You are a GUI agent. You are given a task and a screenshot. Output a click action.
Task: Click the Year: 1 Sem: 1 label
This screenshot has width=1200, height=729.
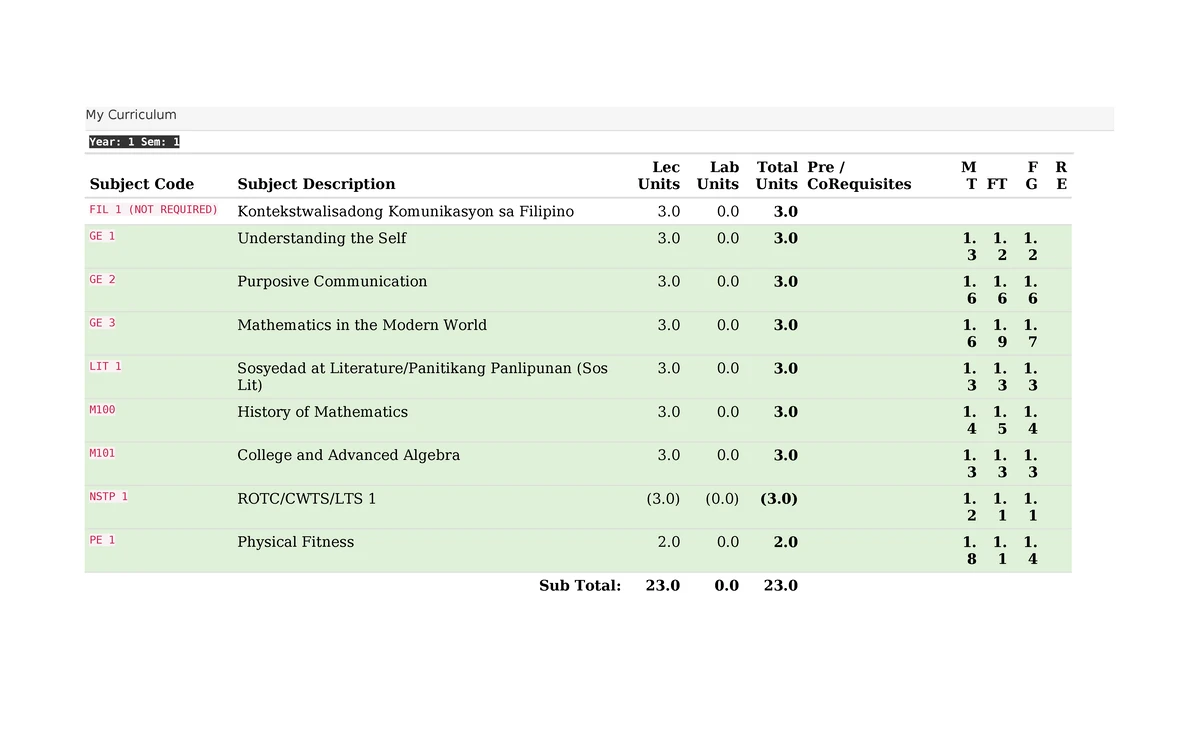[x=134, y=142]
